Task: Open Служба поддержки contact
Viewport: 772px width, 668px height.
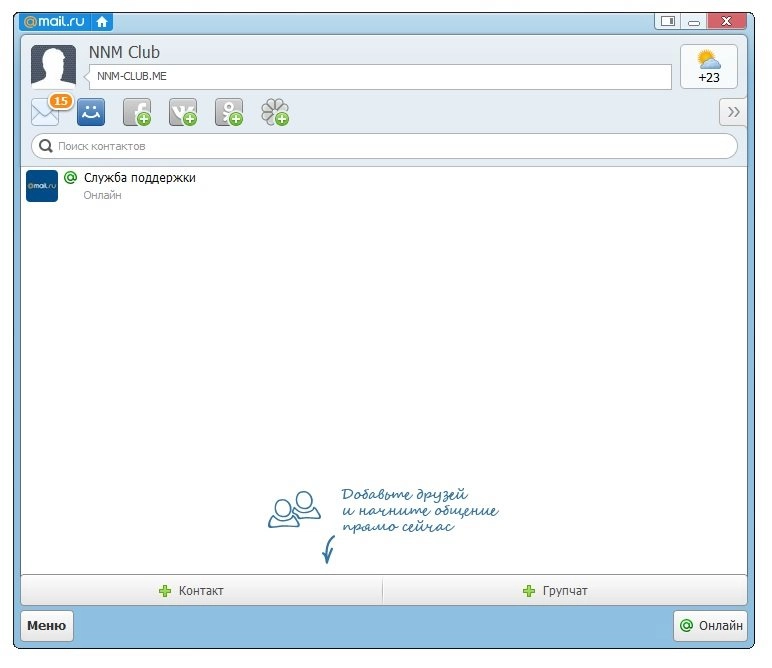Action: coord(384,186)
